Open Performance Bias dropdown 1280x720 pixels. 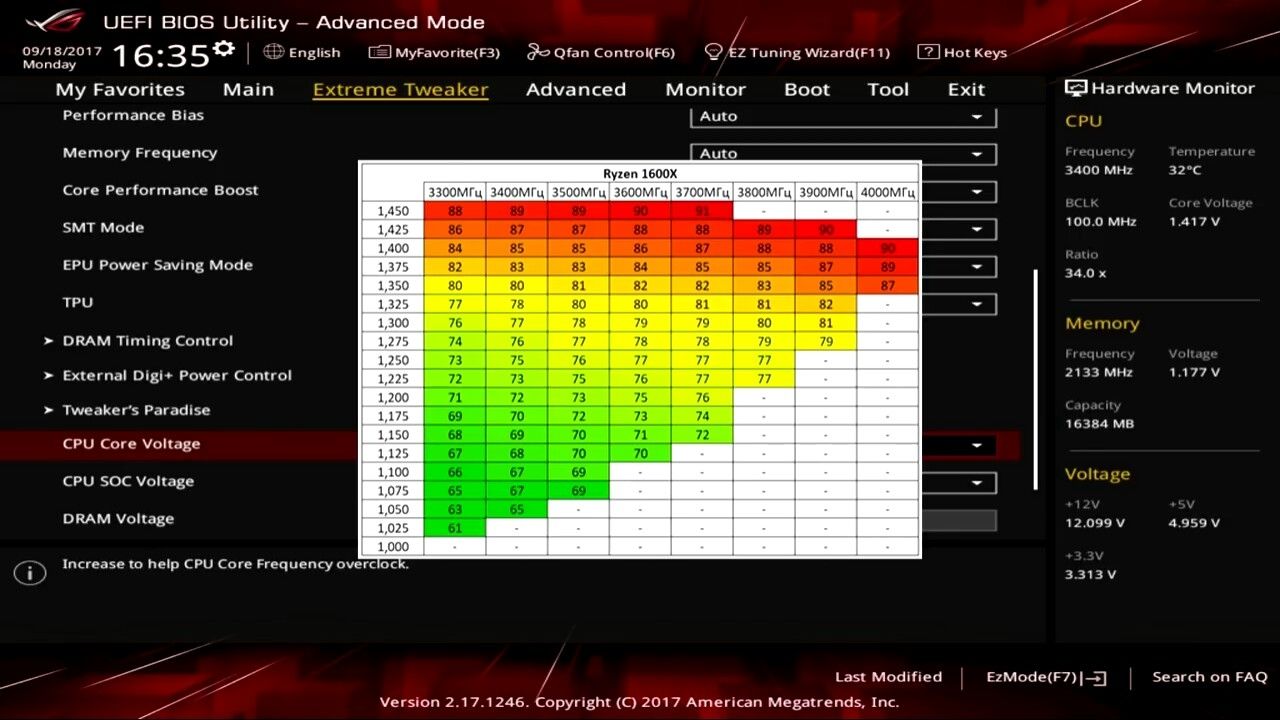843,116
